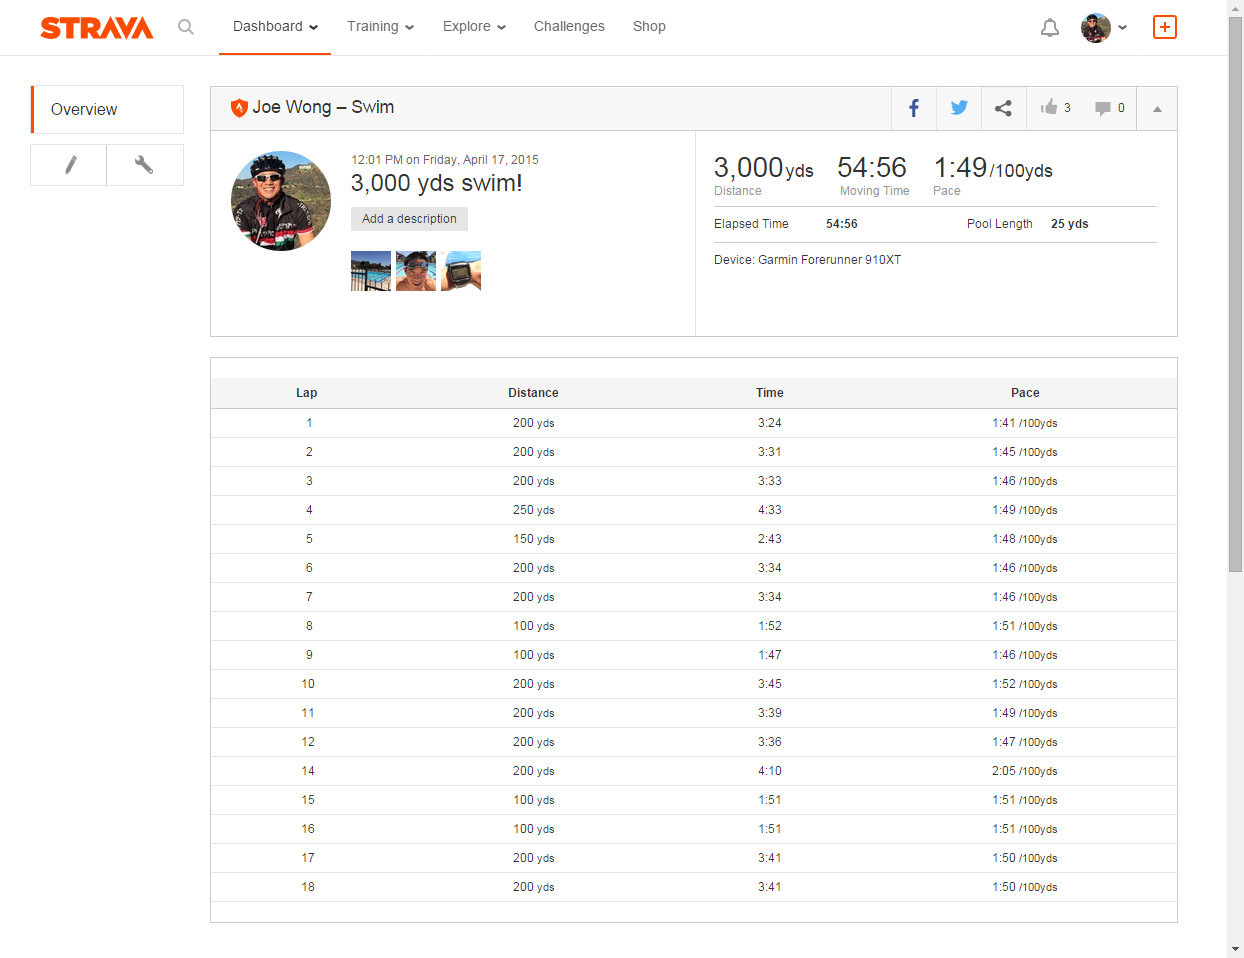This screenshot has height=958, width=1244.
Task: Open the wrench actions icon
Action: (x=145, y=165)
